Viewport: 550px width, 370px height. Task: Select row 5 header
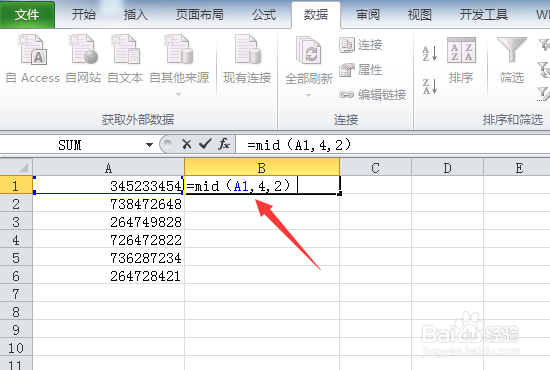16,257
